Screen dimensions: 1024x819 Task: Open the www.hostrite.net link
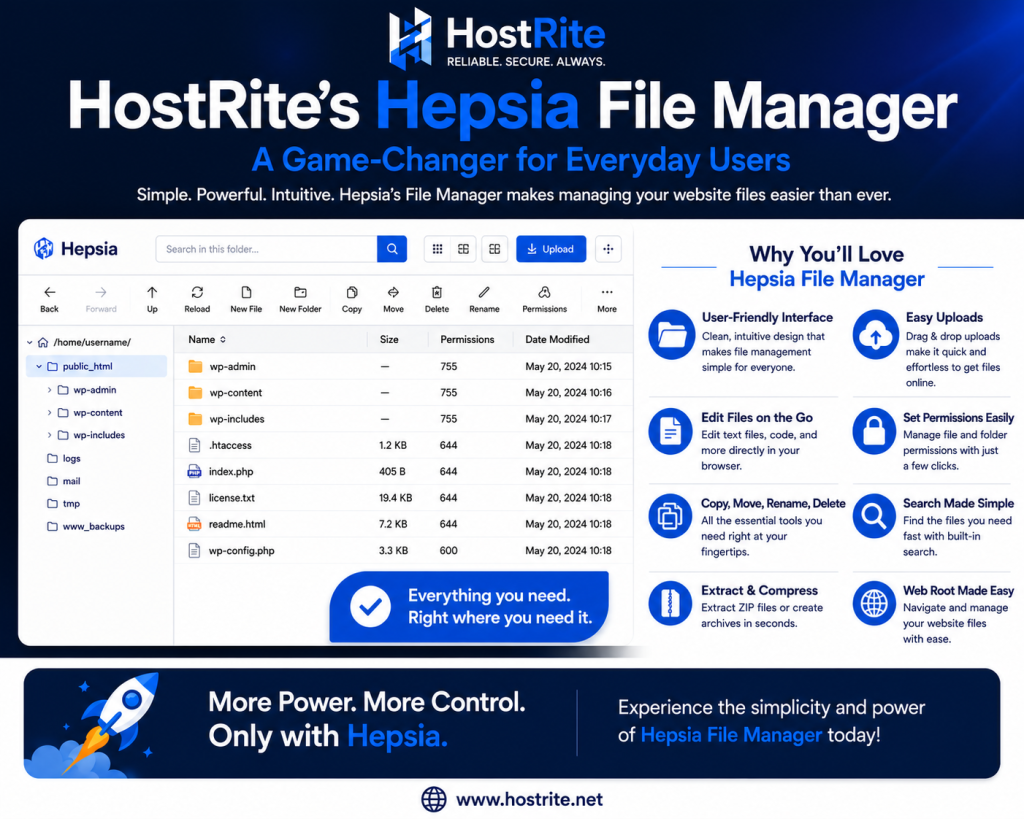[529, 799]
